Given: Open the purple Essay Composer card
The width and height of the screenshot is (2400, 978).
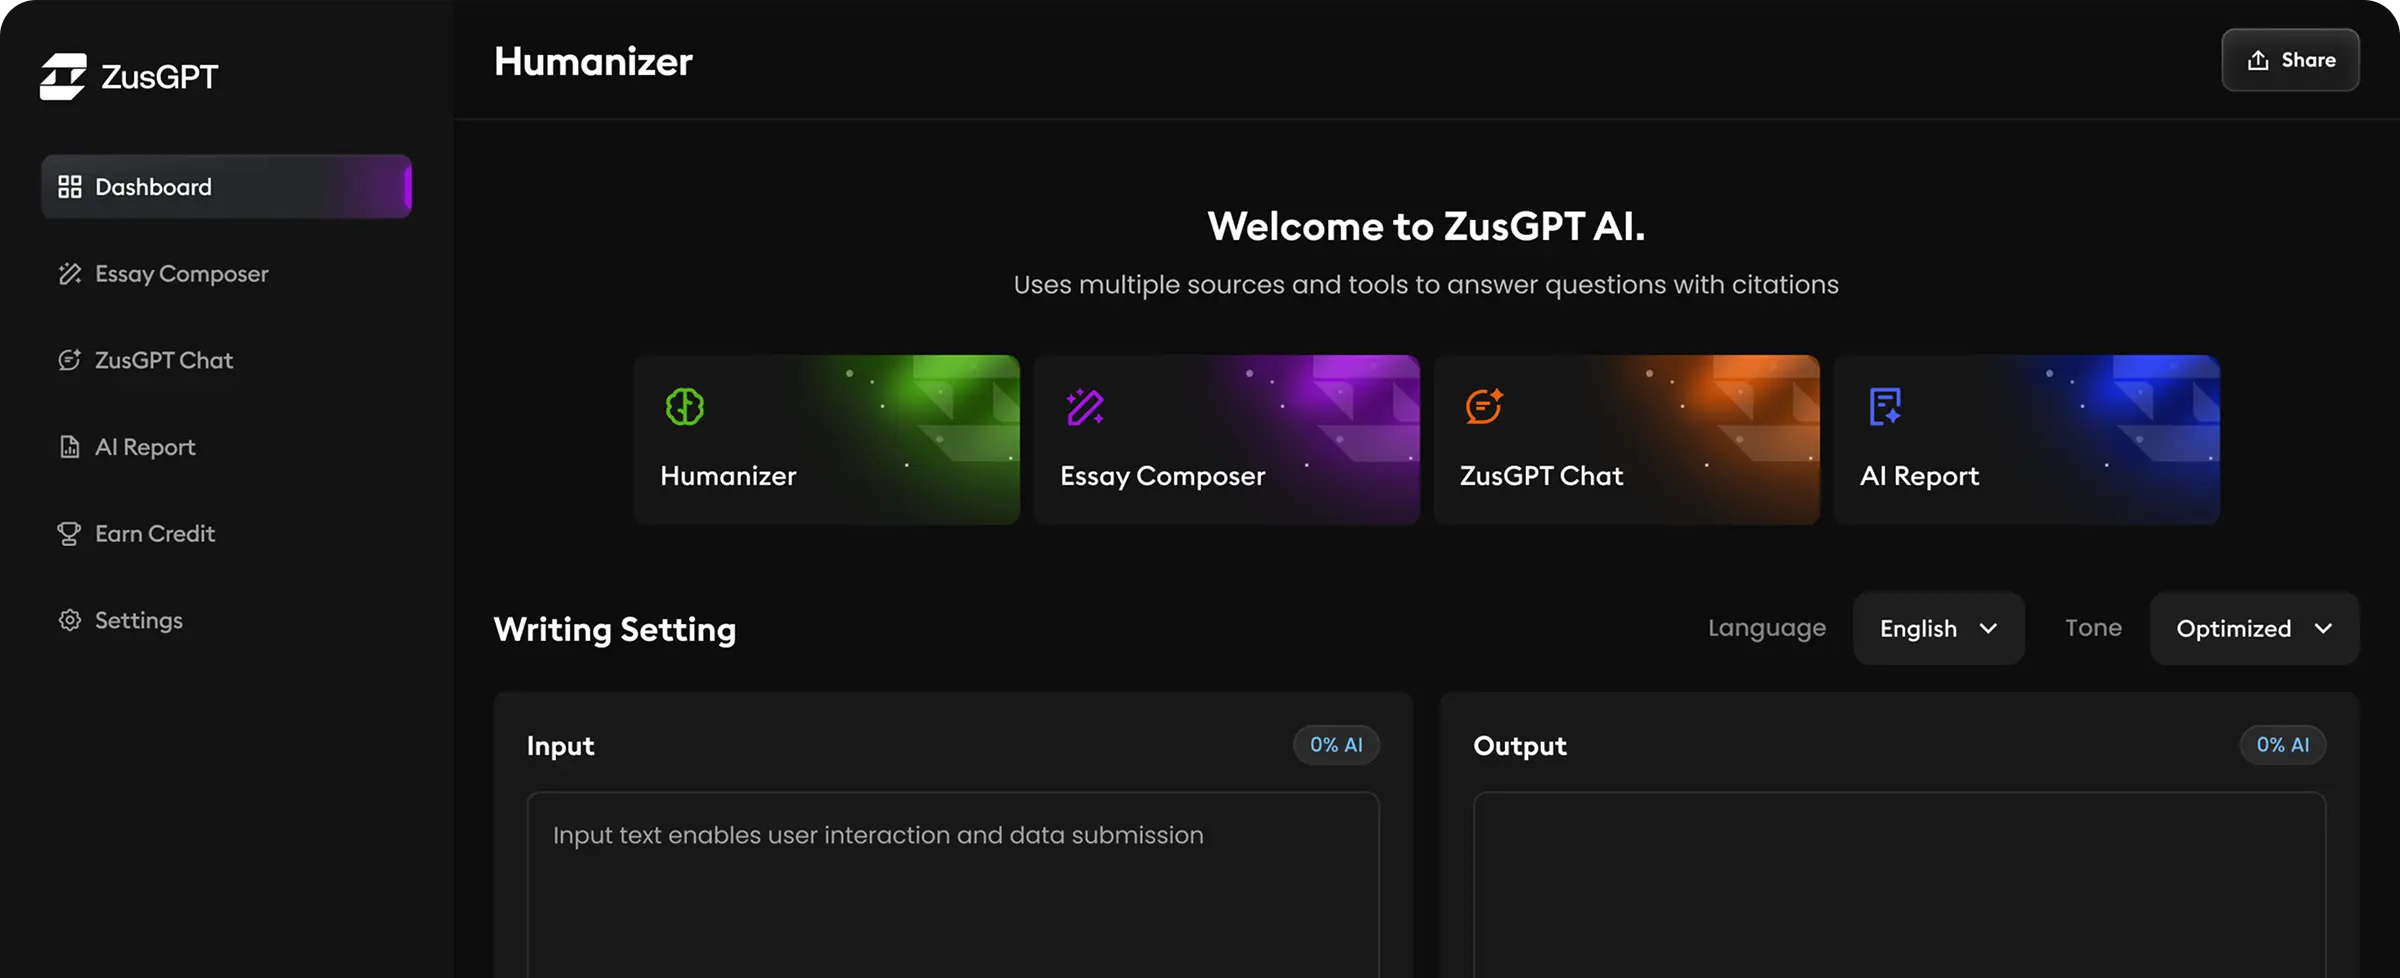Looking at the screenshot, I should (x=1226, y=440).
